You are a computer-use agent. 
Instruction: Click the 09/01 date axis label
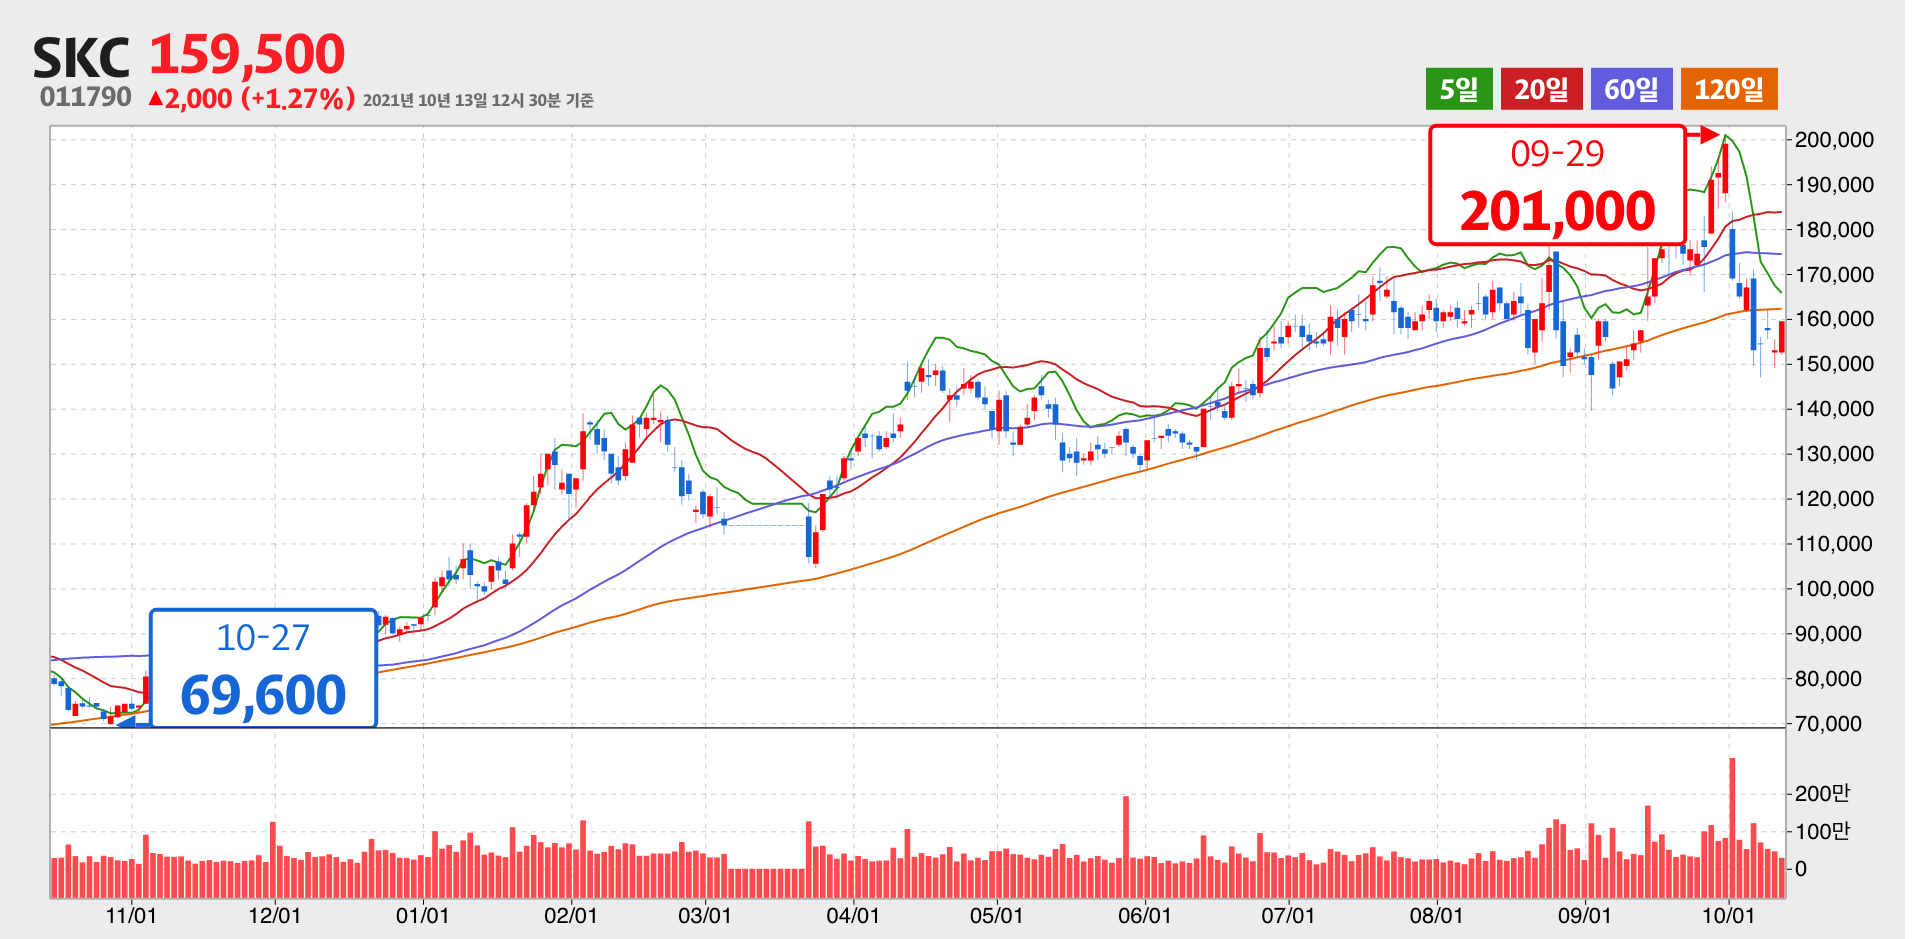tap(1585, 915)
